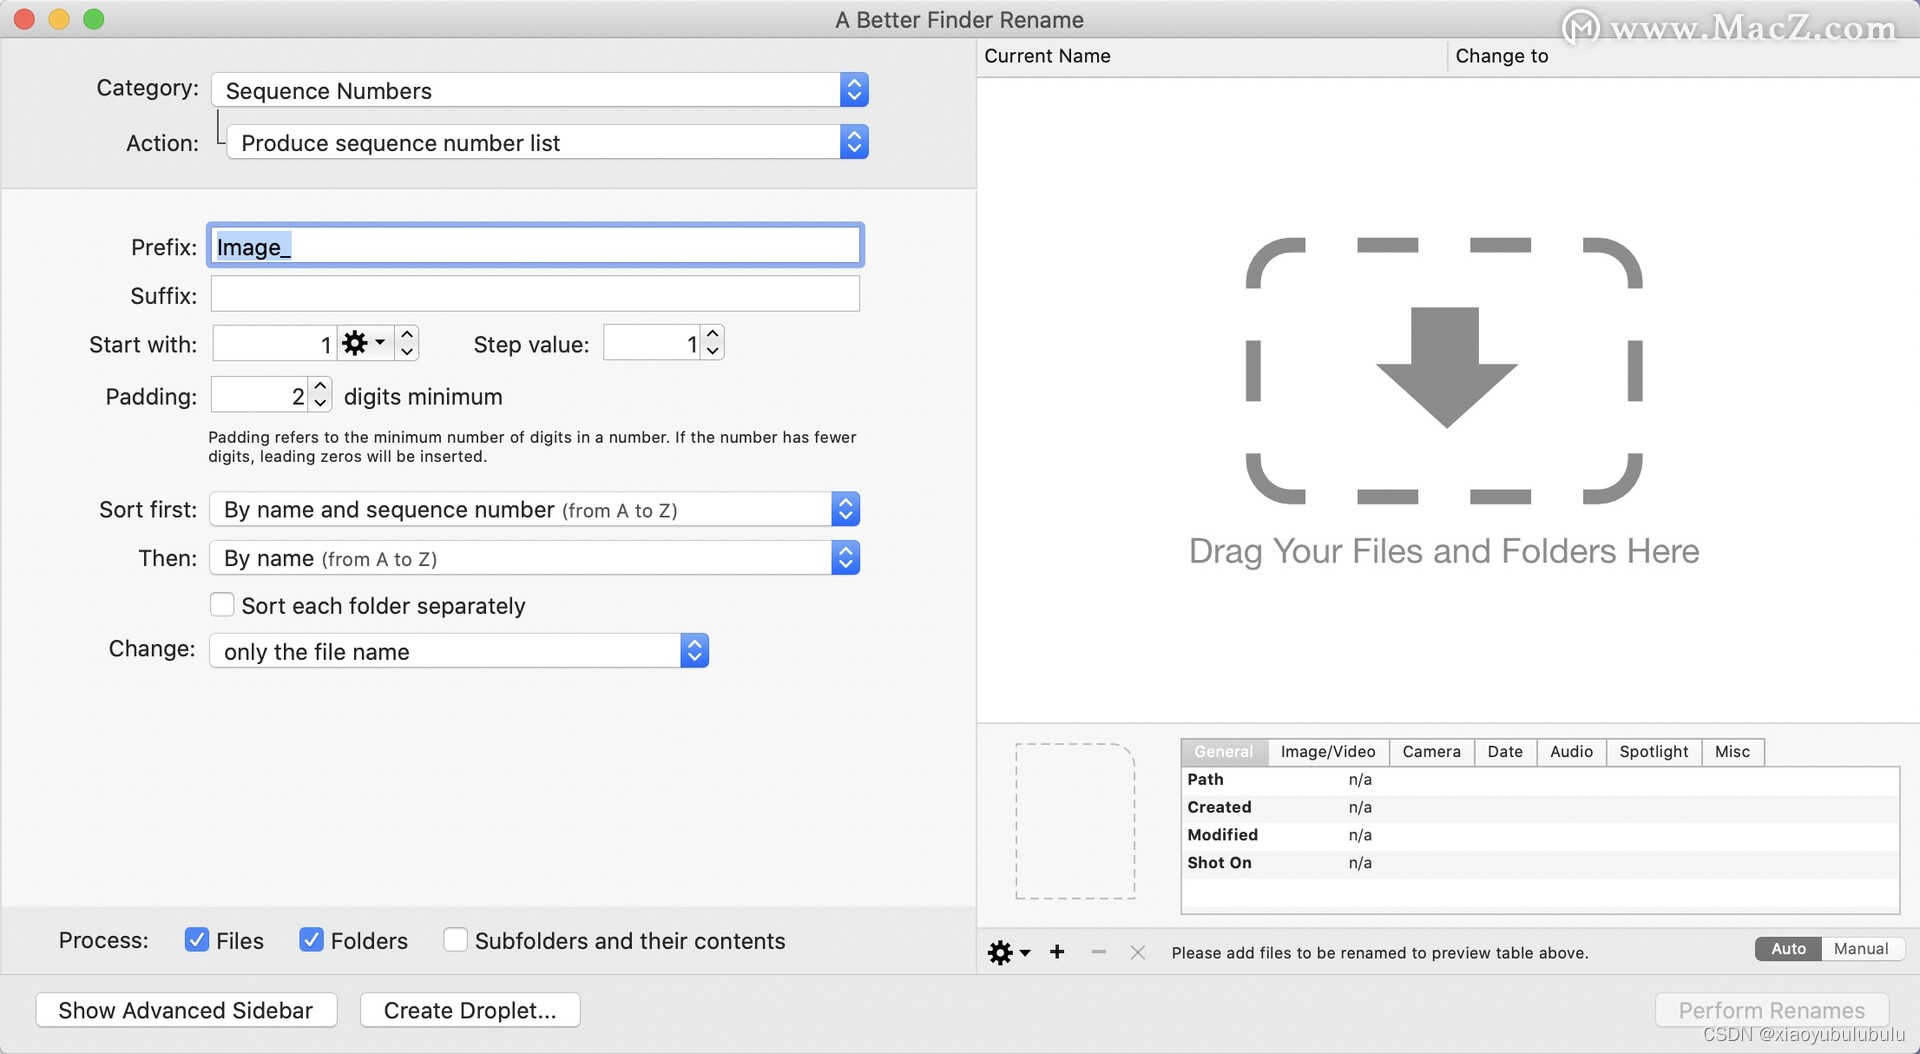Open the Change dropdown
The width and height of the screenshot is (1920, 1054).
click(x=459, y=651)
